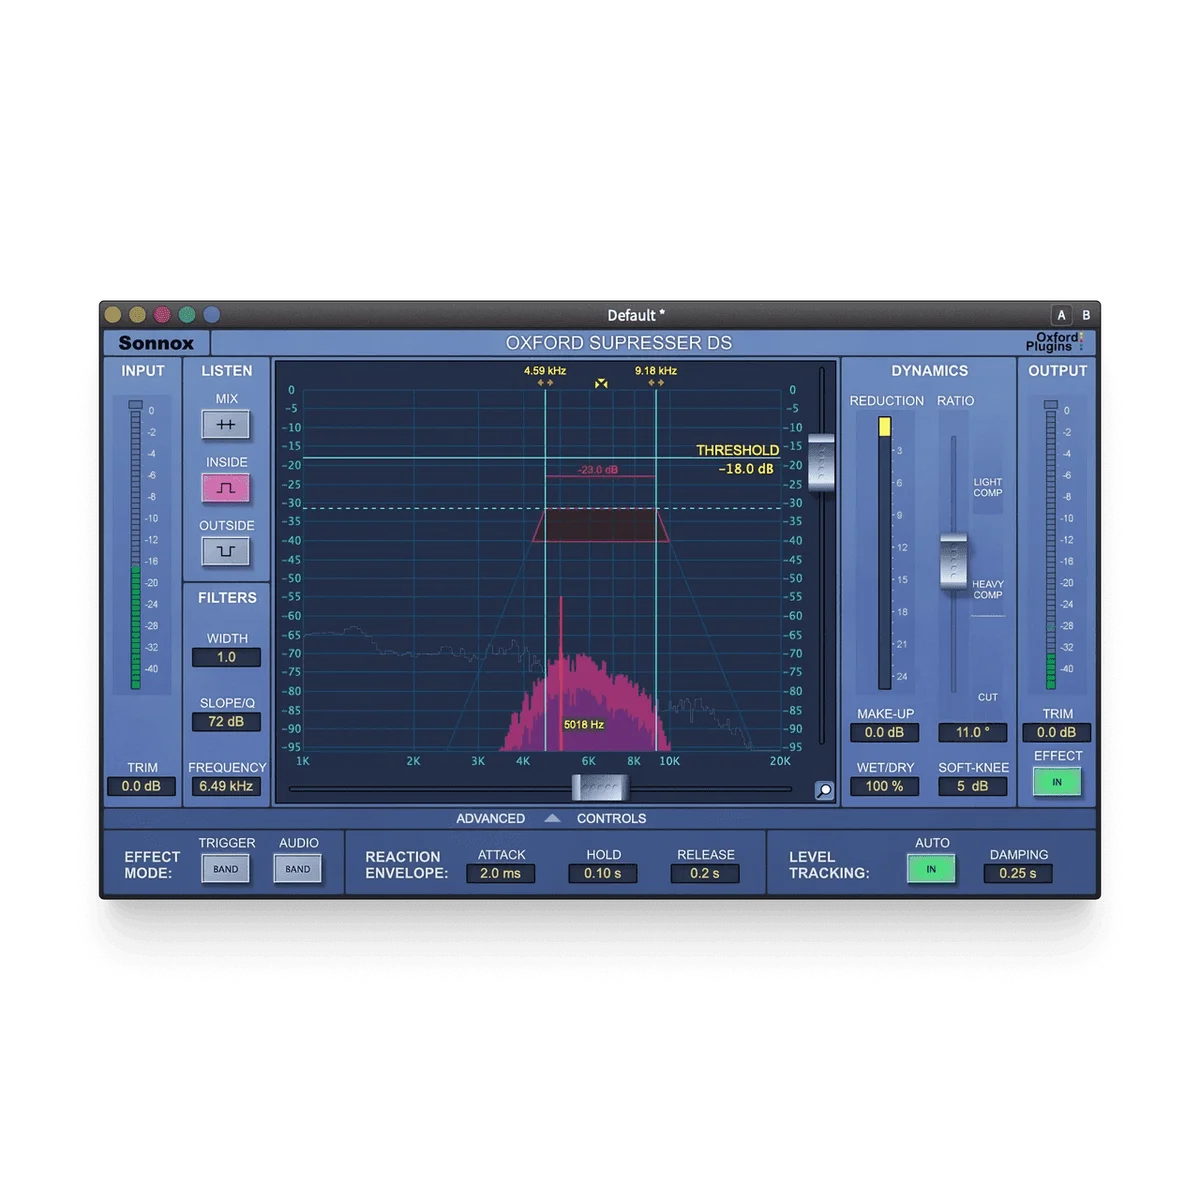
Task: Click the Default * preset title
Action: pos(636,315)
